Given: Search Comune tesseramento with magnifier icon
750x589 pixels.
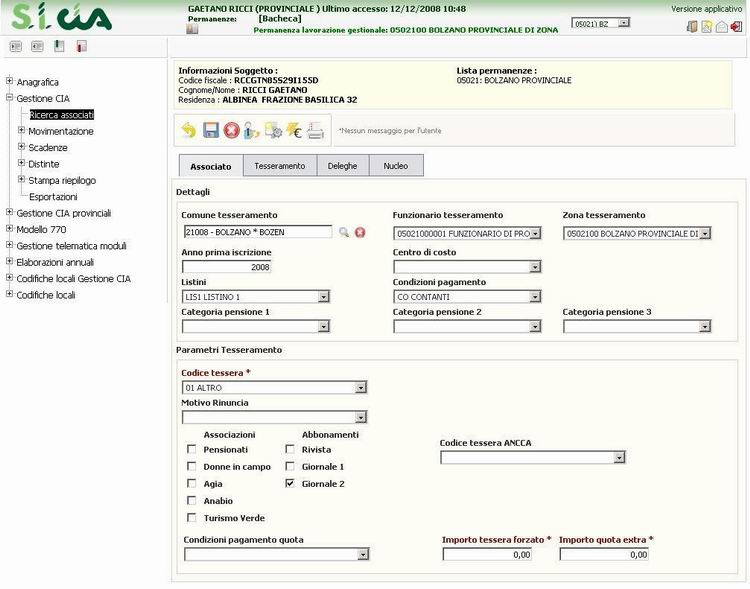Looking at the screenshot, I should click(344, 232).
